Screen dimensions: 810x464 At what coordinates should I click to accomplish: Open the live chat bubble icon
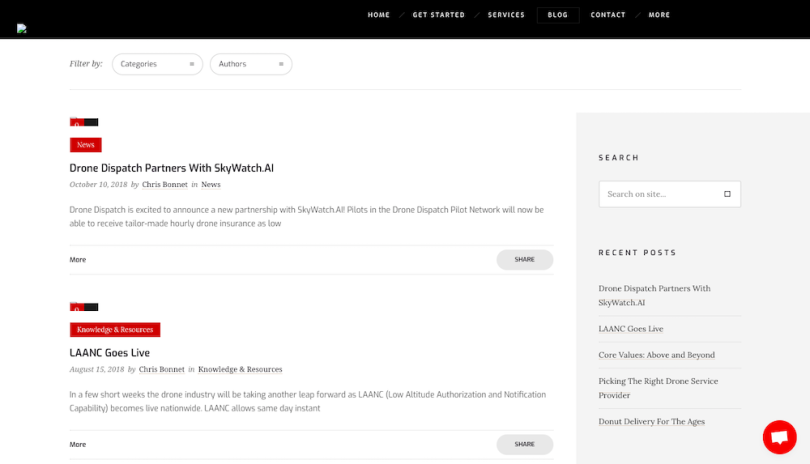(x=780, y=437)
